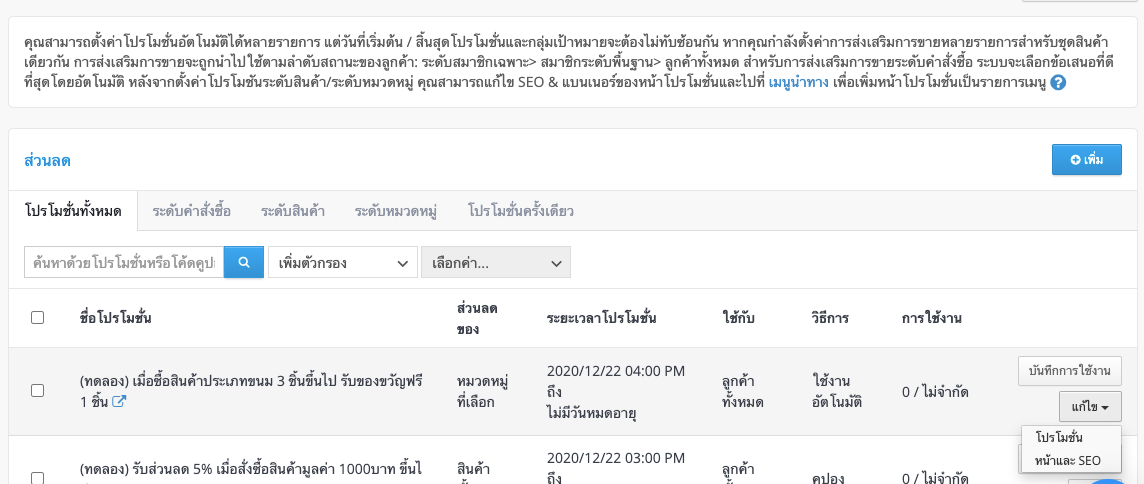
Task: Click การใช้งาน column header
Action: (x=932, y=318)
